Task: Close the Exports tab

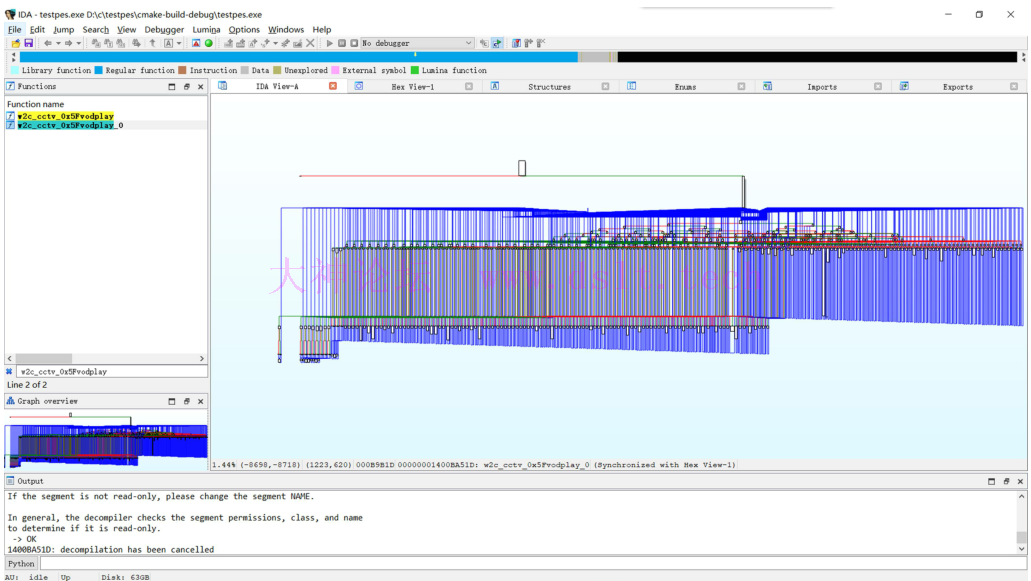Action: 1014,86
